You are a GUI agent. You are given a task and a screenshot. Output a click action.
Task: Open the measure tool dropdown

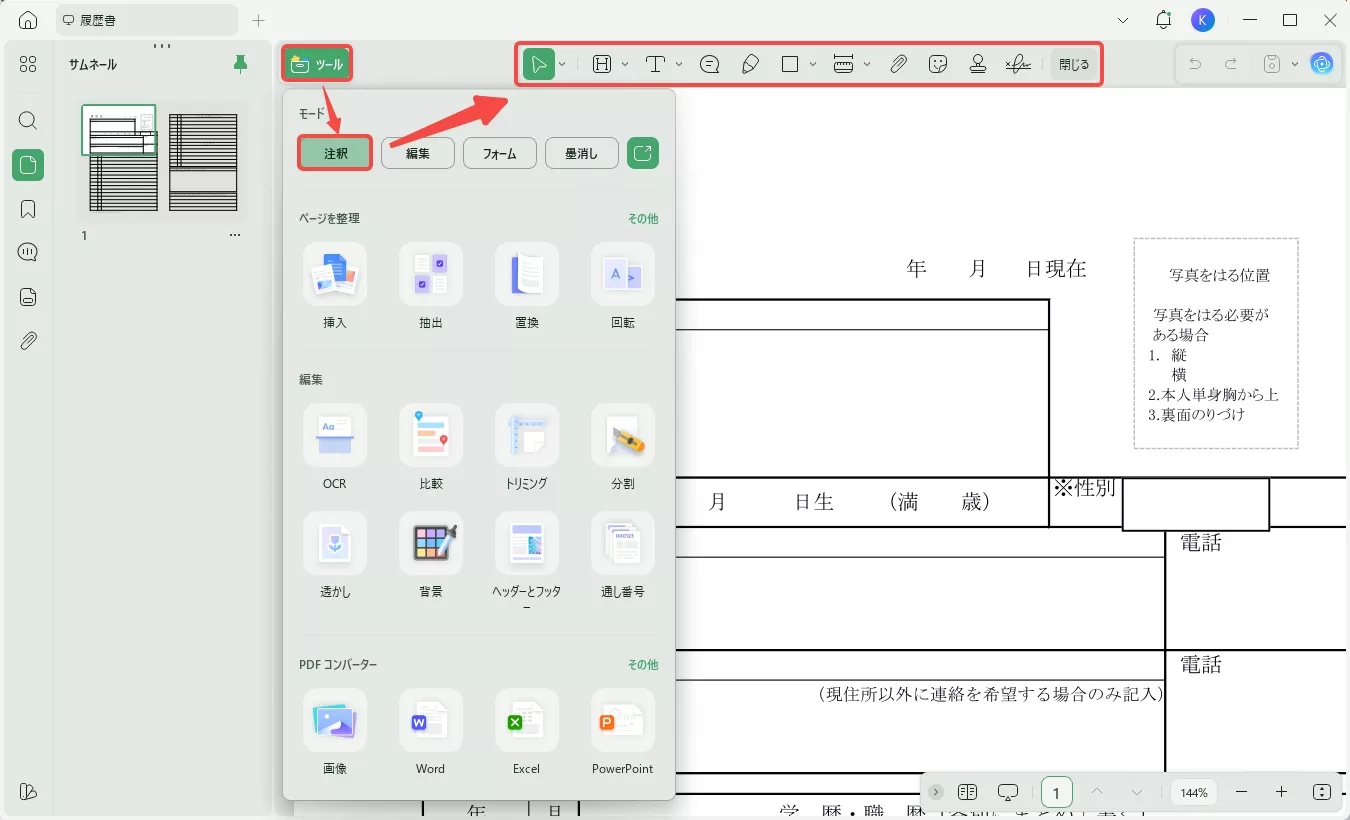(x=866, y=63)
